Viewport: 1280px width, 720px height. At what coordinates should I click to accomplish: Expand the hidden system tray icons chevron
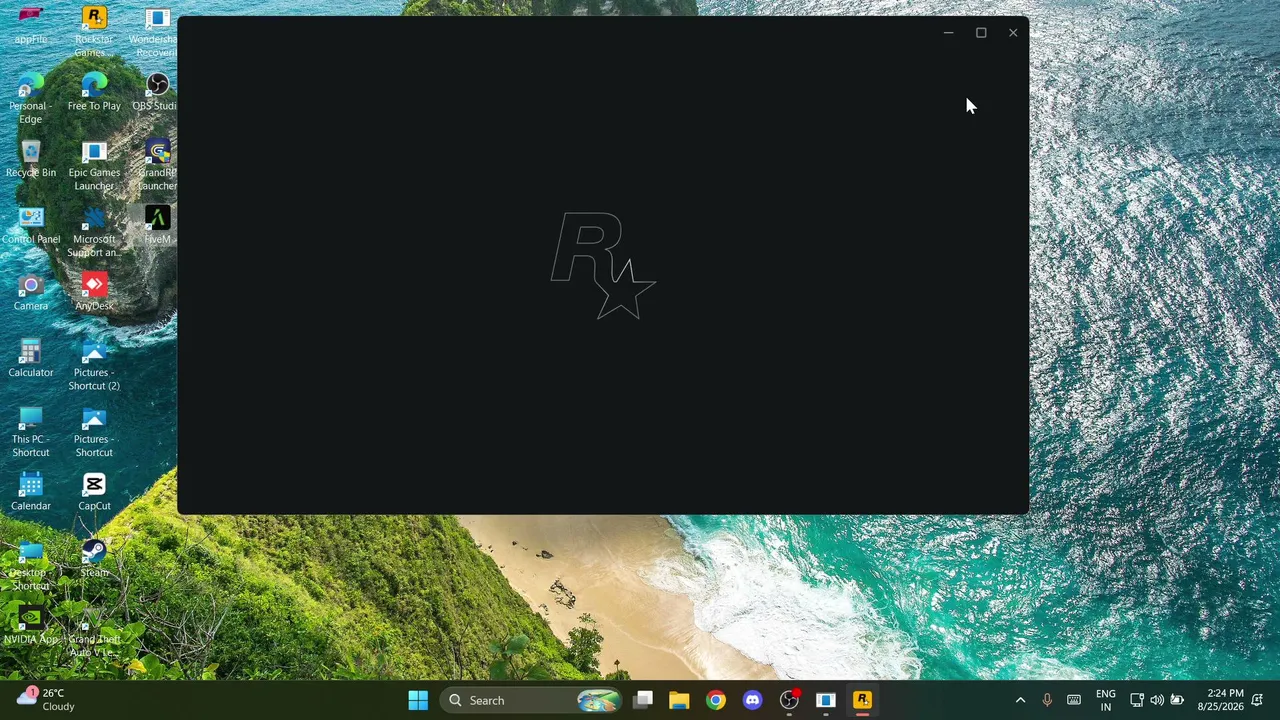point(1020,700)
